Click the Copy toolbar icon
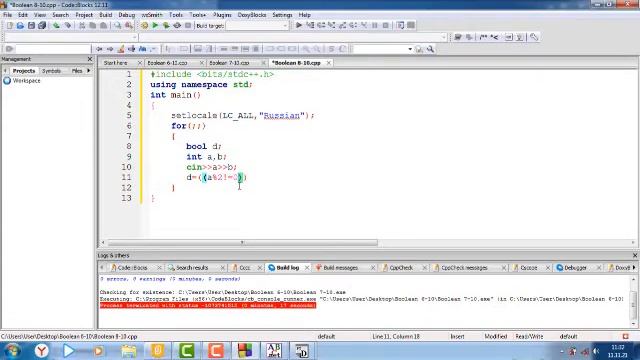640x360 pixels. pos(93,25)
